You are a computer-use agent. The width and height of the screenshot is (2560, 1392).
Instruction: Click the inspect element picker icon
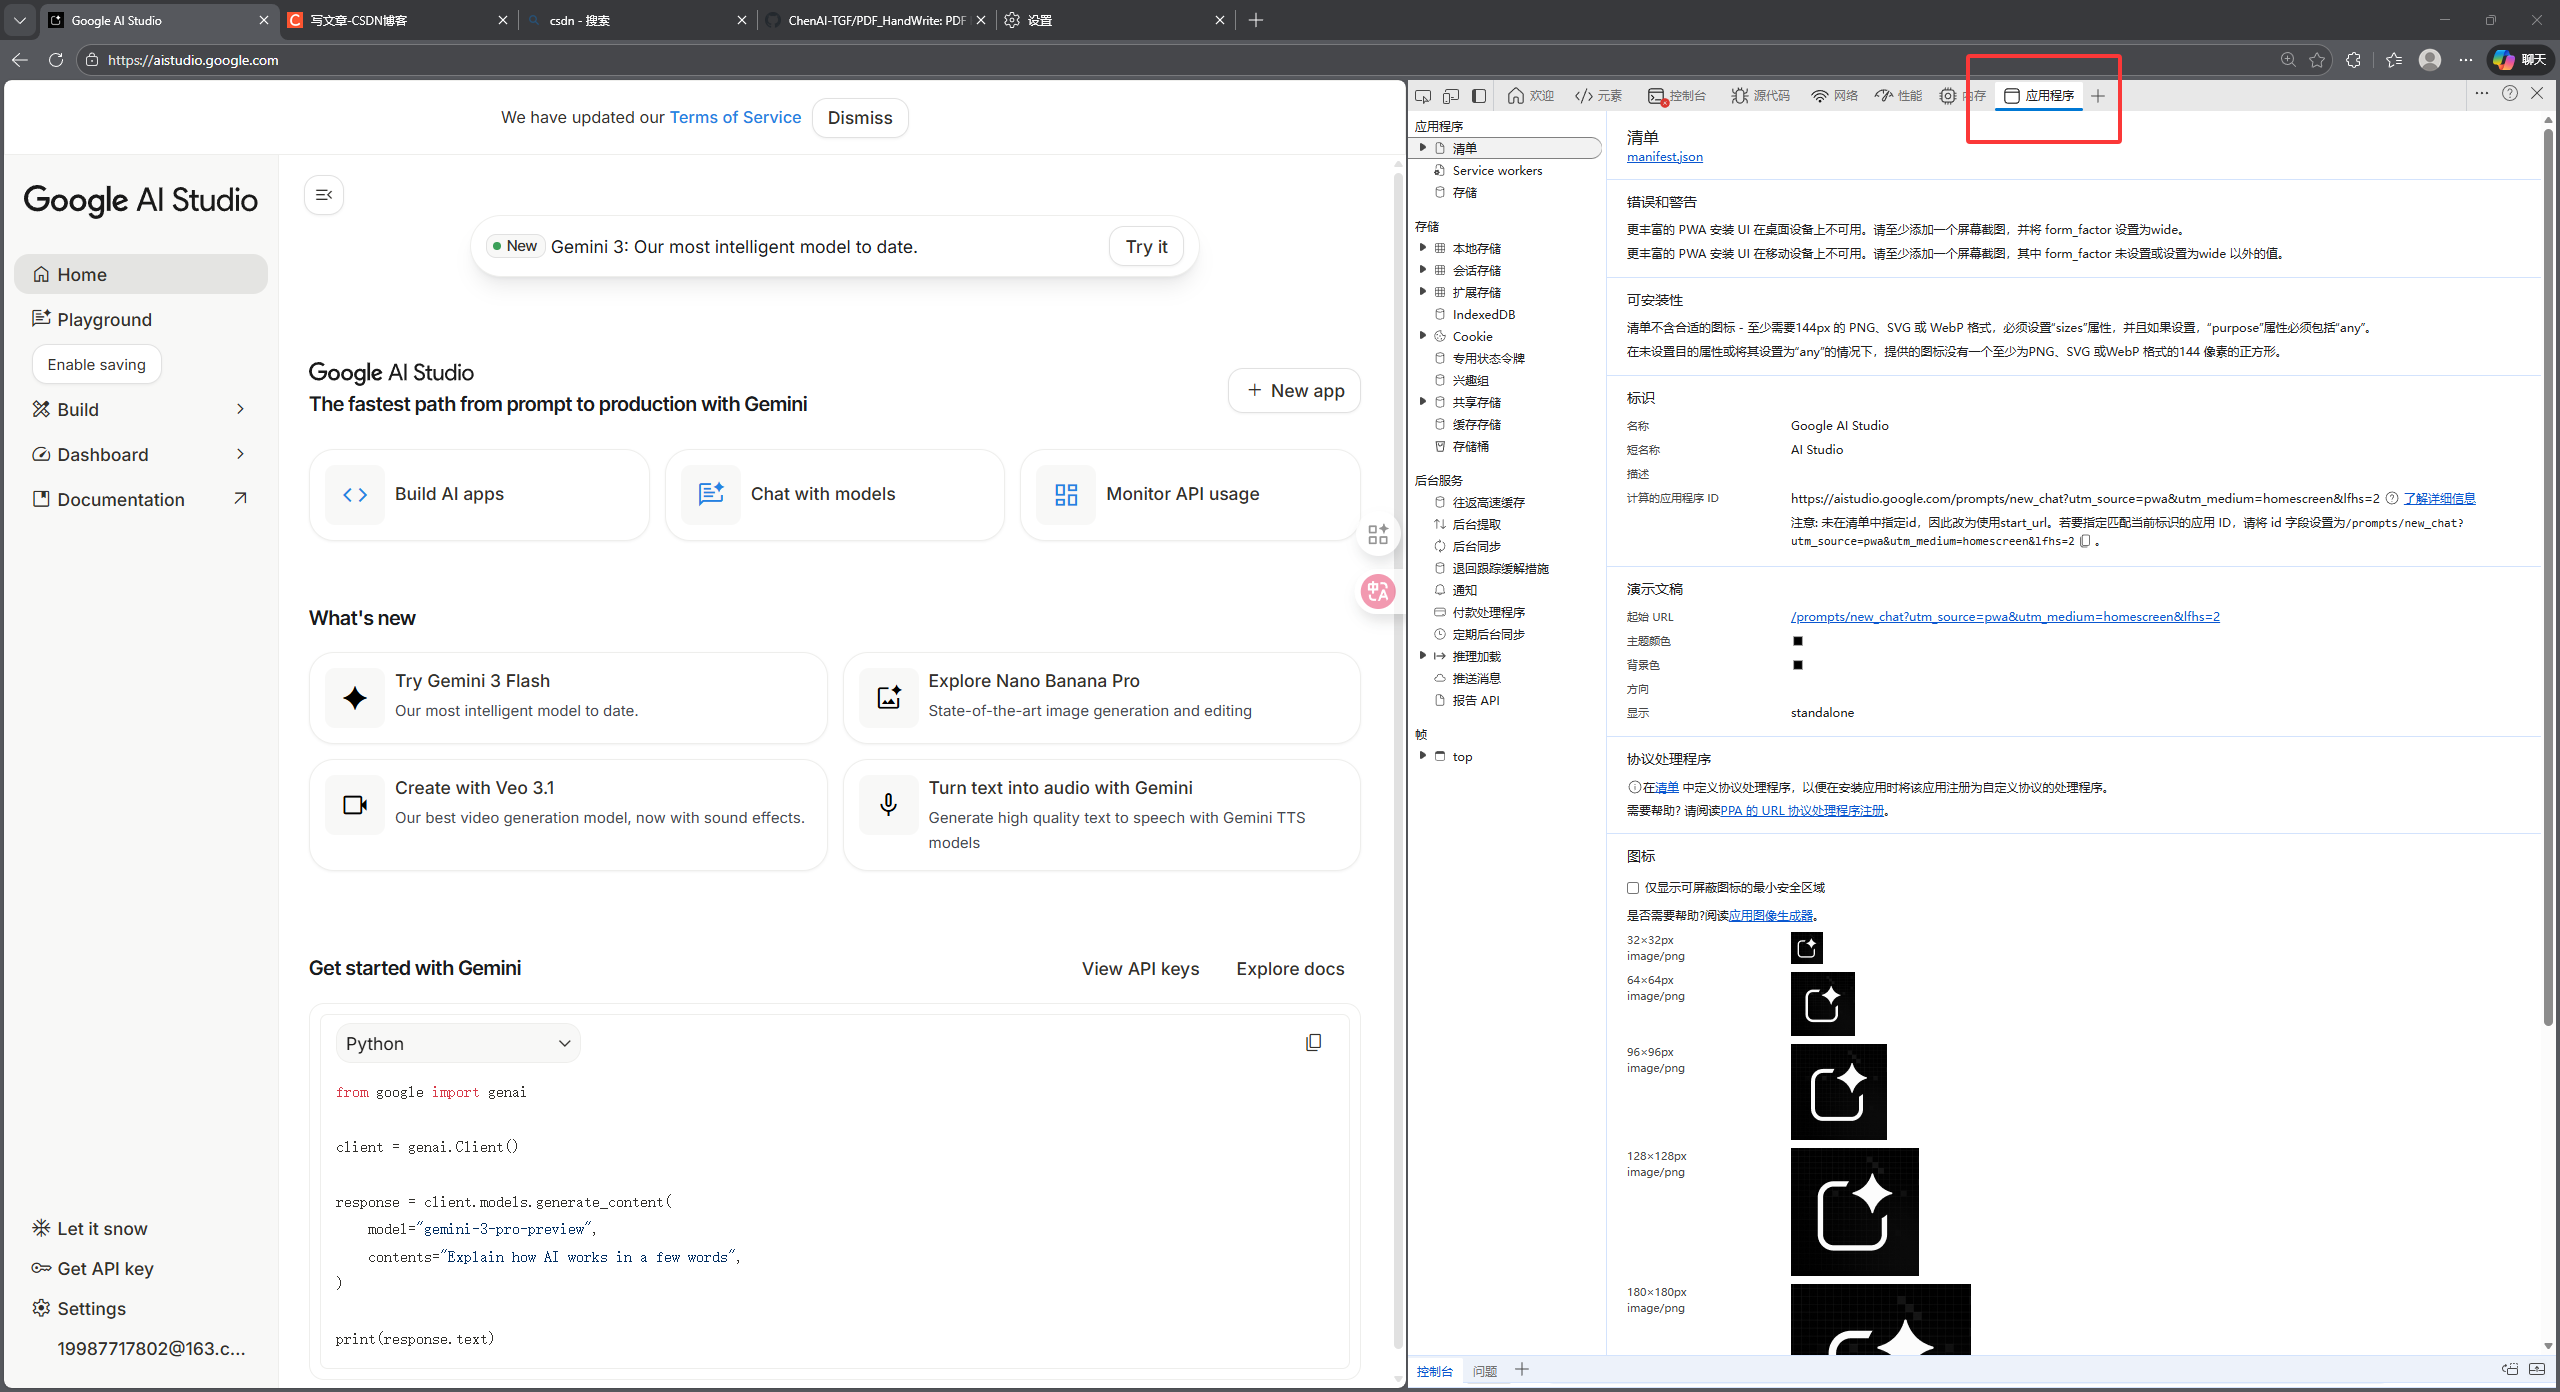pos(1423,96)
